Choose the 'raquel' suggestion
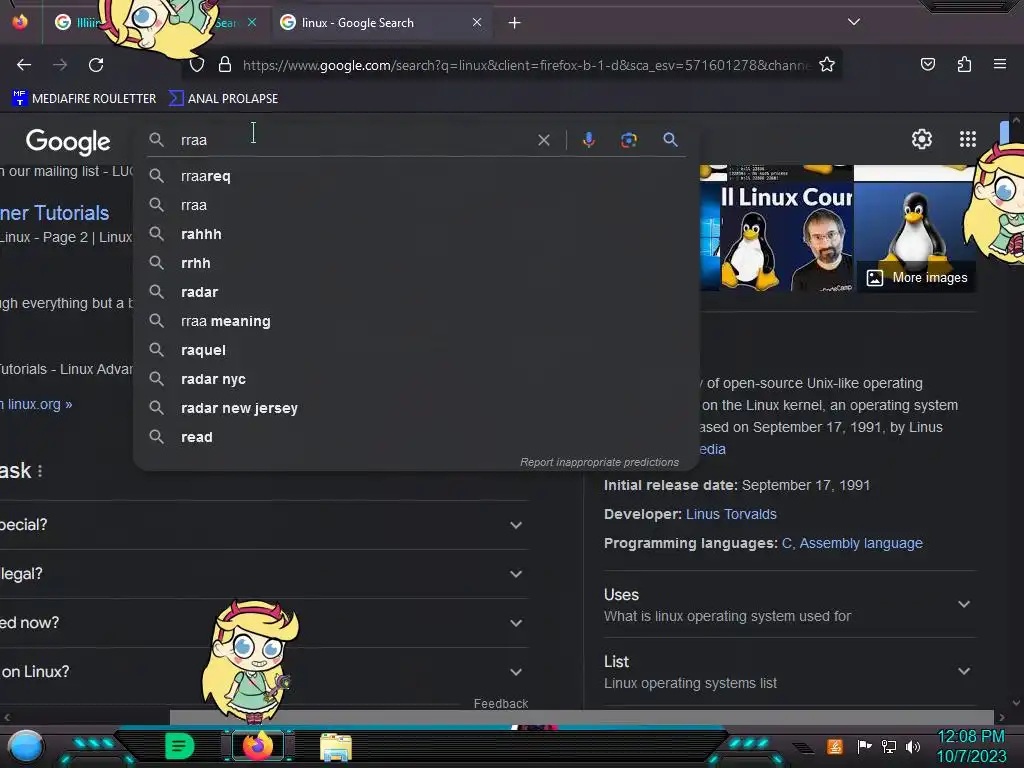Image resolution: width=1024 pixels, height=768 pixels. tap(416, 350)
